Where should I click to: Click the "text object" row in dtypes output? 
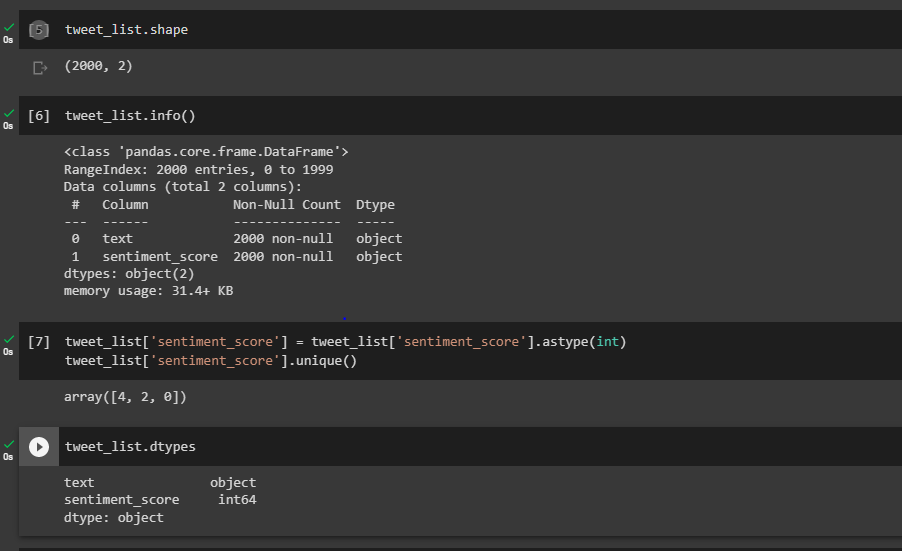(x=160, y=483)
